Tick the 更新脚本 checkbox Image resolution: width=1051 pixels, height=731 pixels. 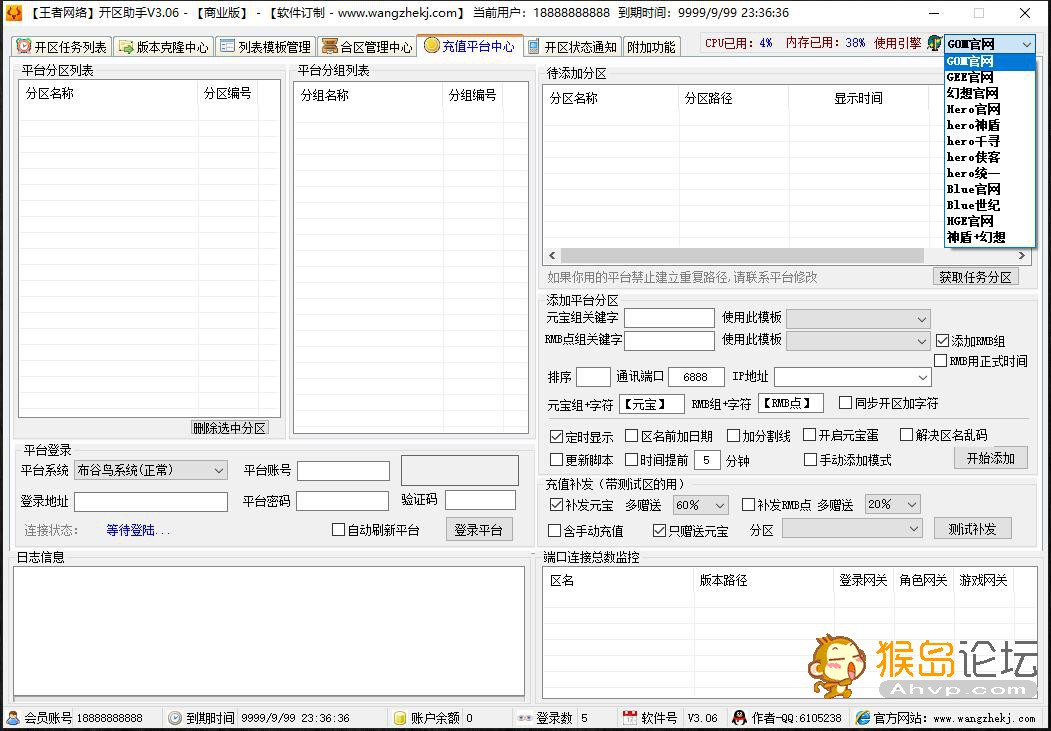pos(556,460)
